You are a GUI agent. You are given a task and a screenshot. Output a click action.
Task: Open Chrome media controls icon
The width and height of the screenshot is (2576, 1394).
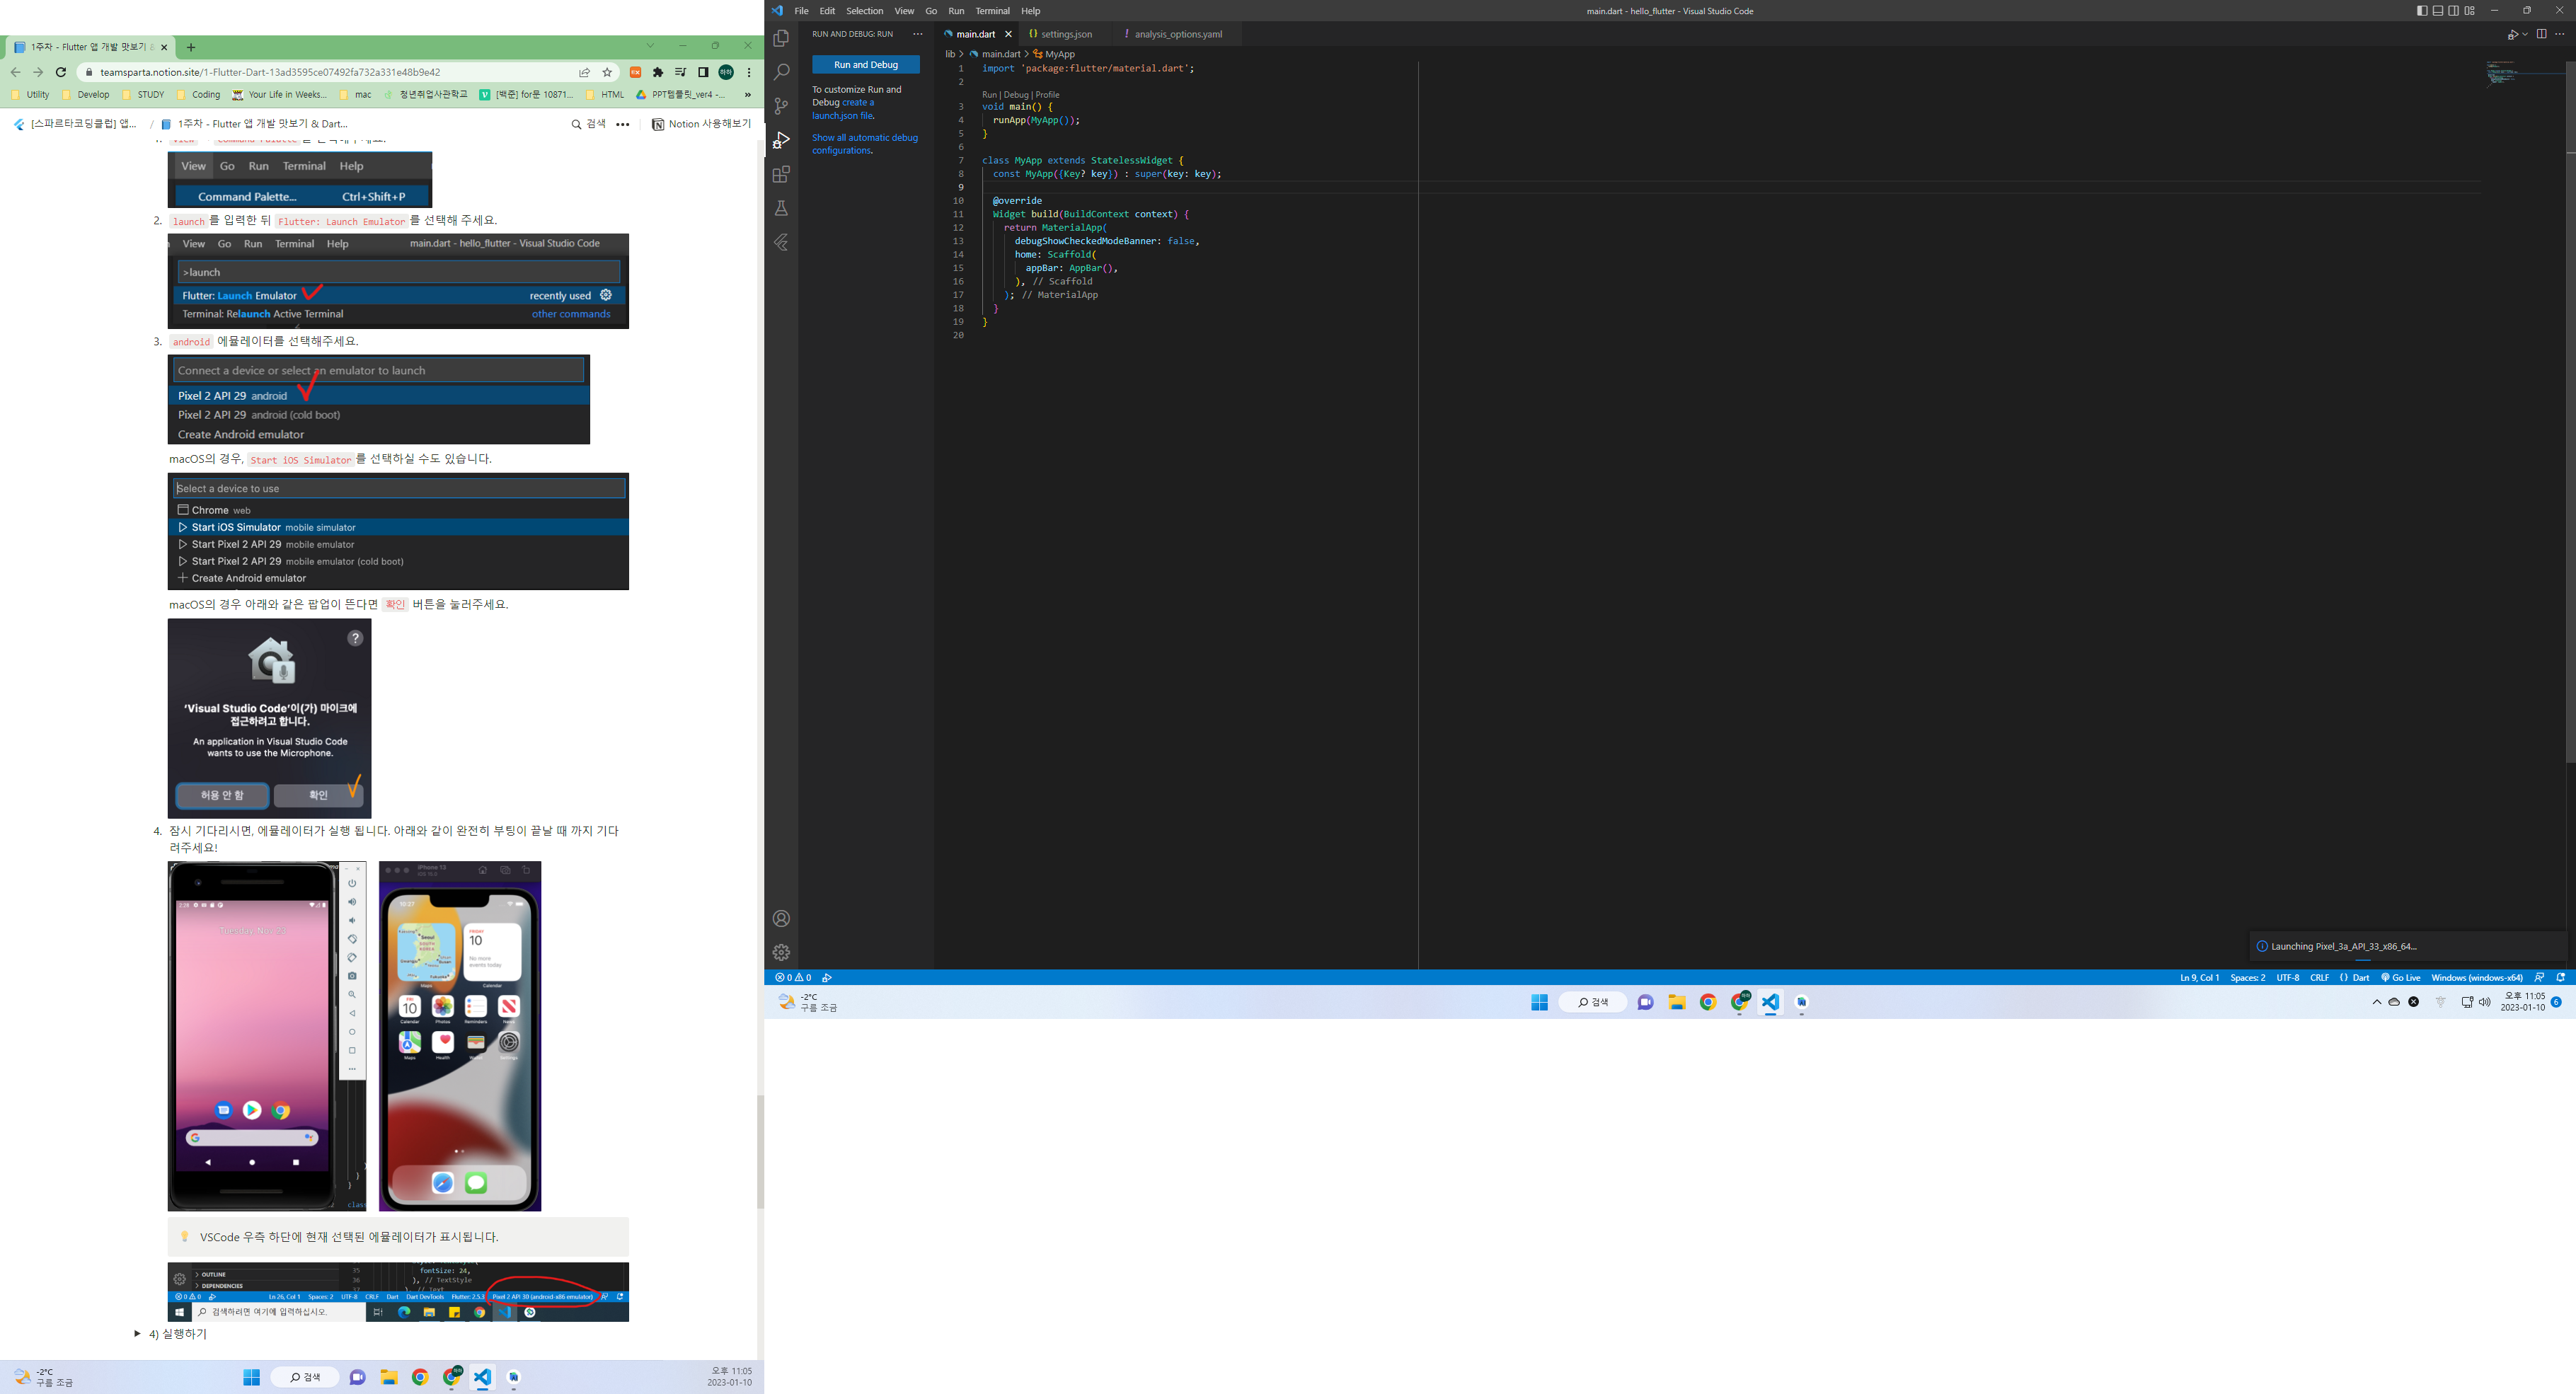pos(681,72)
